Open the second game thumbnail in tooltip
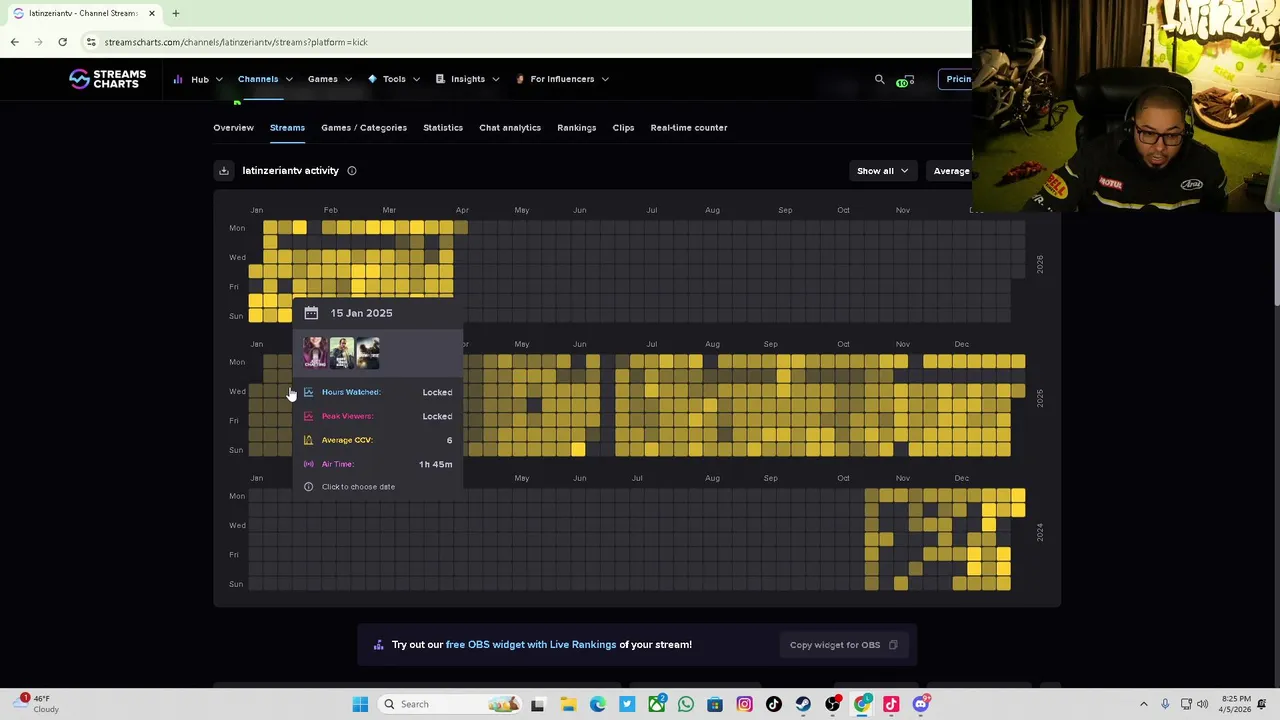 tap(341, 353)
